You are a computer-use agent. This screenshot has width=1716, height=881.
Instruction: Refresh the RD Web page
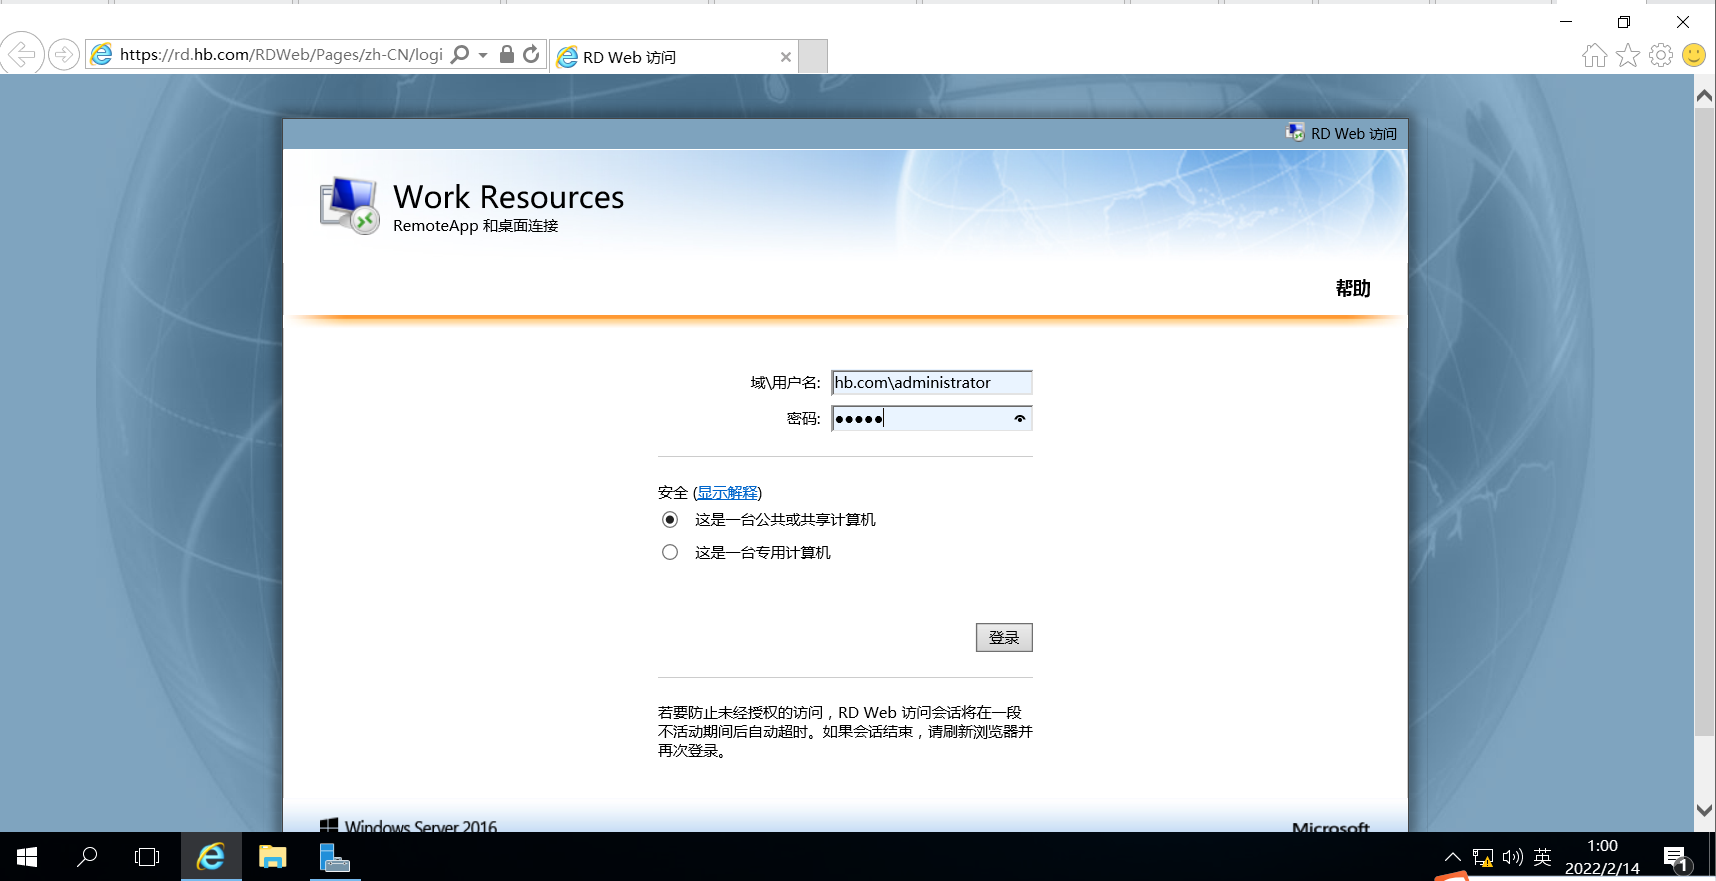[x=531, y=54]
